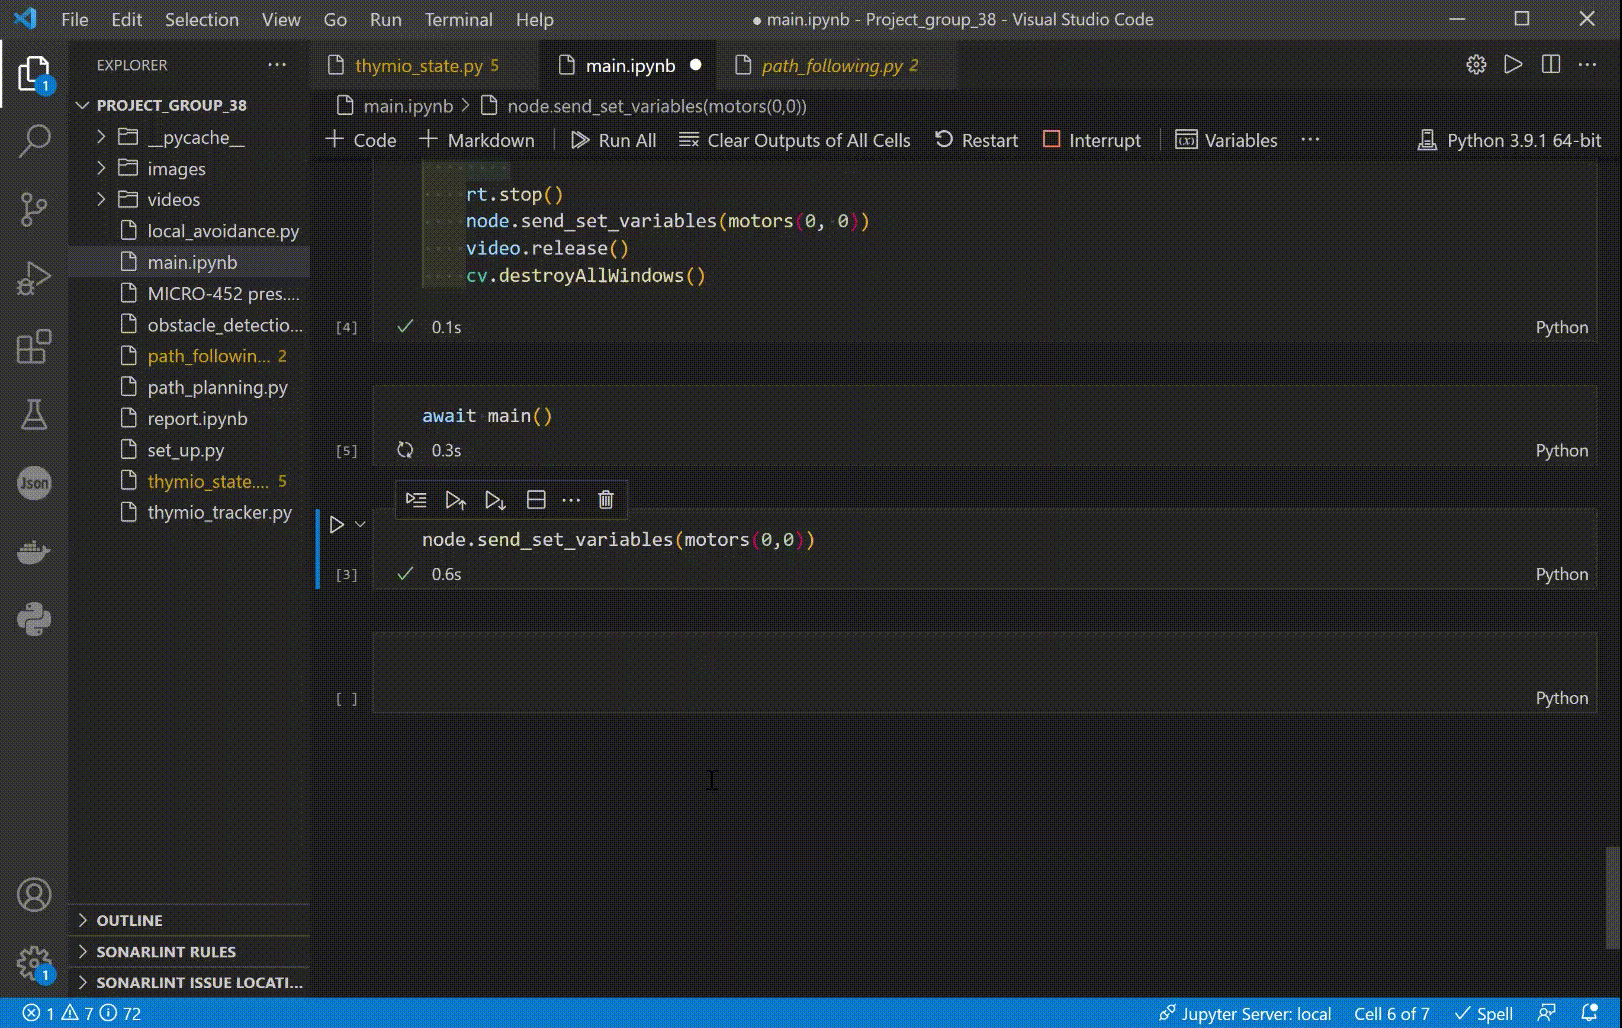Open the Testing flask icon
The width and height of the screenshot is (1622, 1028).
(x=34, y=415)
